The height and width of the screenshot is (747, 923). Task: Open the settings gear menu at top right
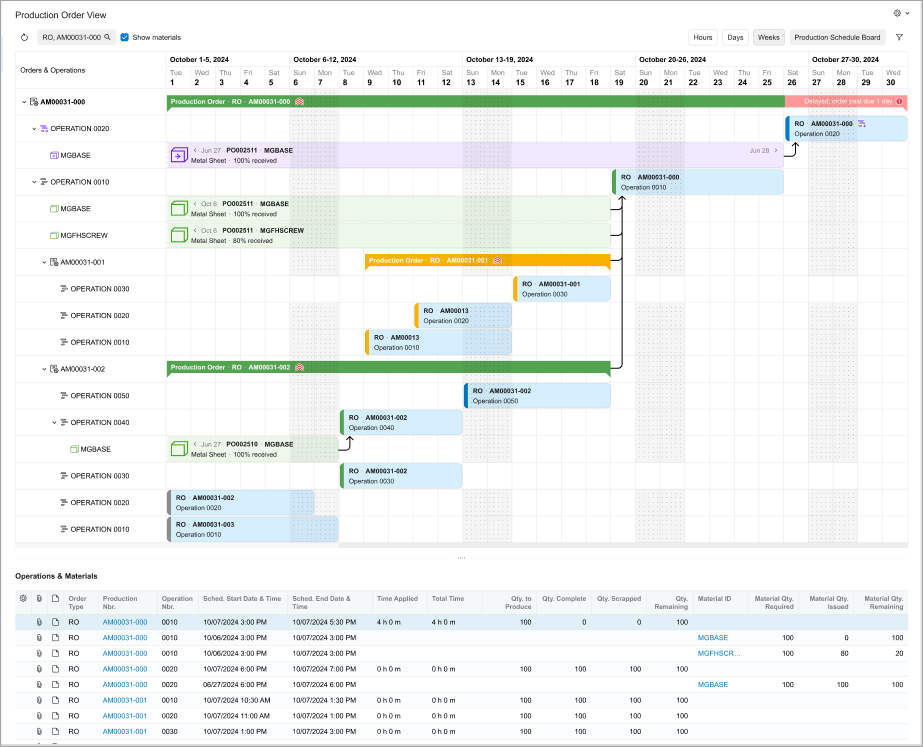coord(897,14)
